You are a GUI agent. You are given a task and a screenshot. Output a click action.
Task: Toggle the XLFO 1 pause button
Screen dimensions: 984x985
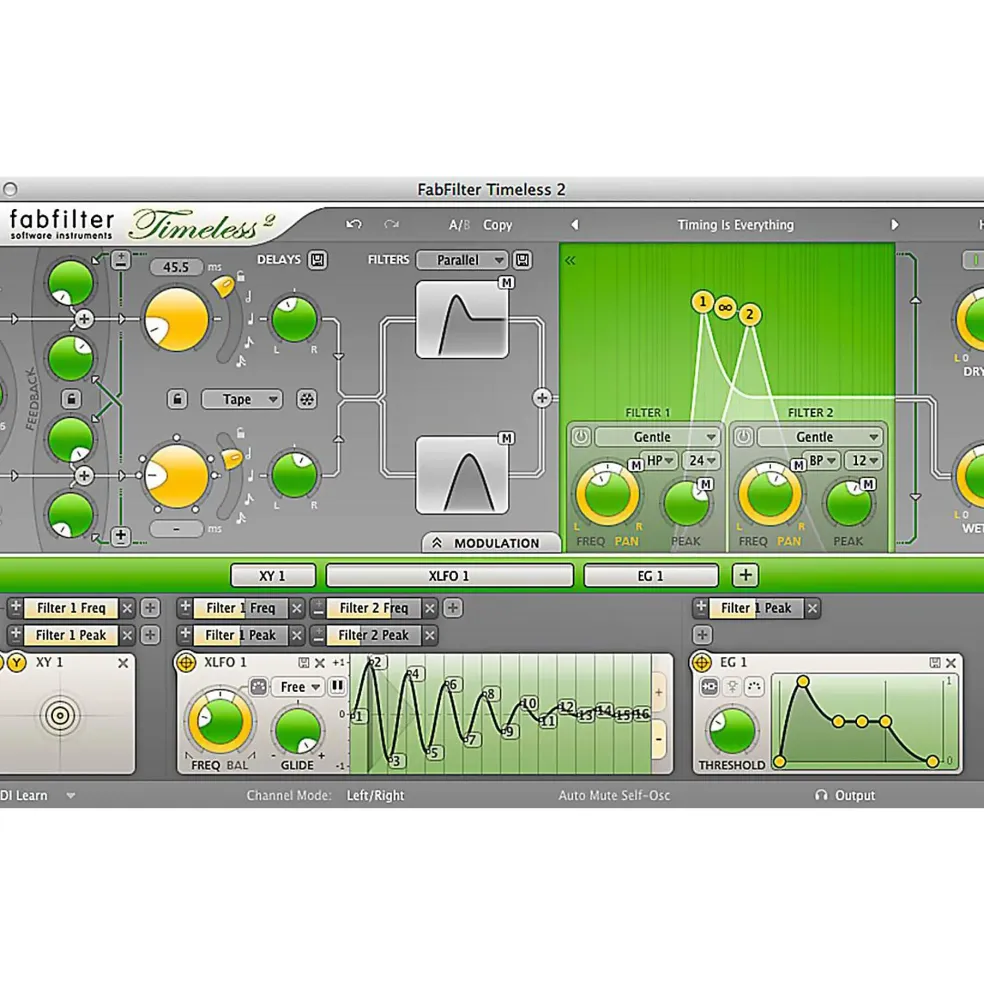[337, 686]
